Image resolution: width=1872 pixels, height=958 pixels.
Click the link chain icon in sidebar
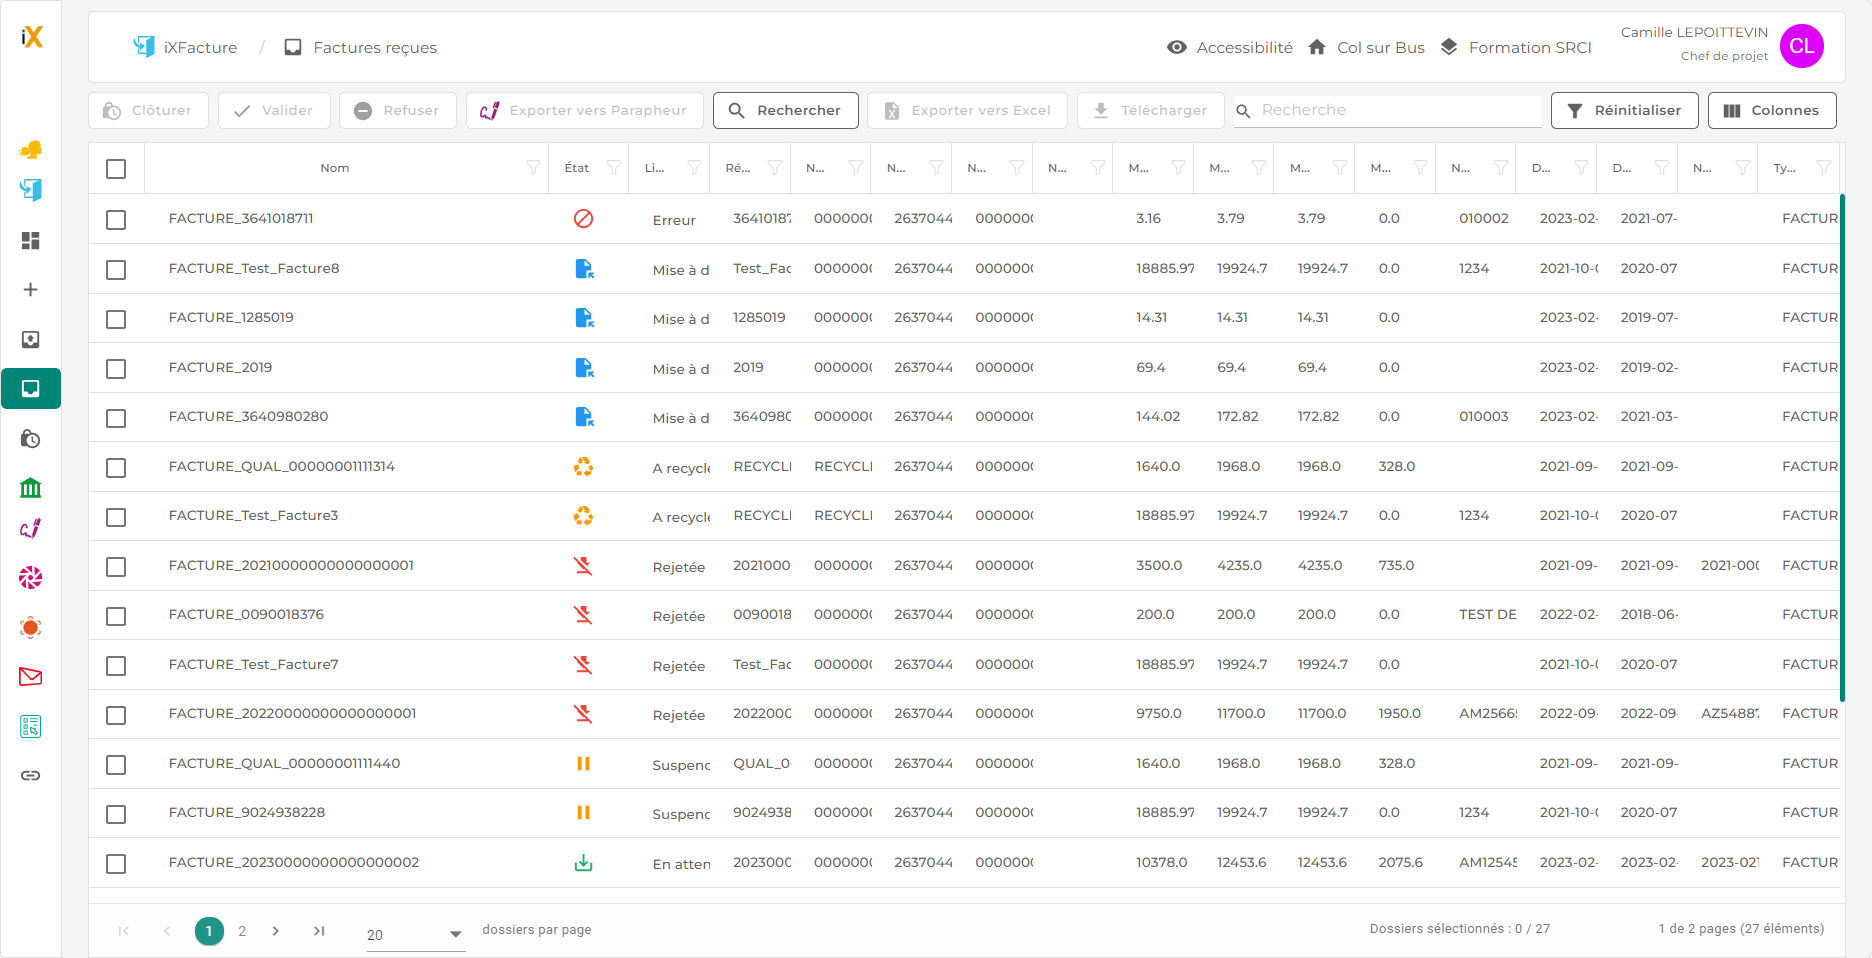pos(31,776)
